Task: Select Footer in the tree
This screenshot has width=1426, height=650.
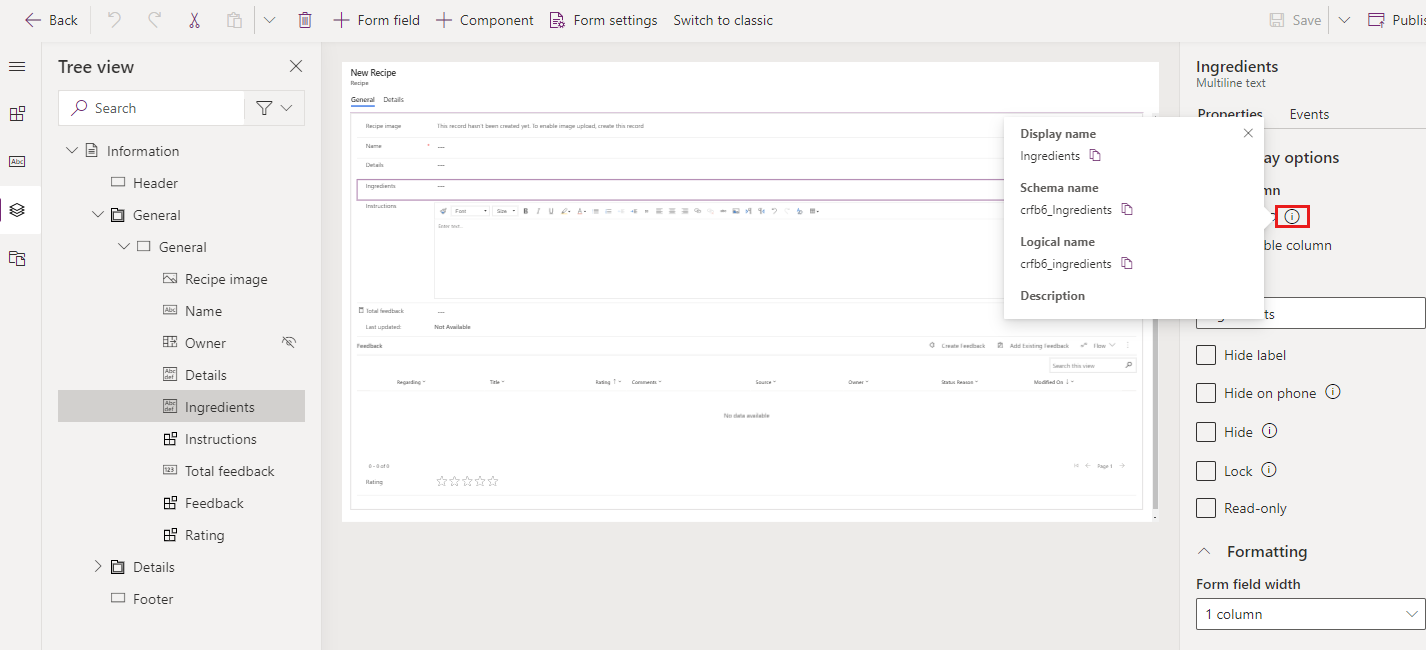Action: [153, 599]
